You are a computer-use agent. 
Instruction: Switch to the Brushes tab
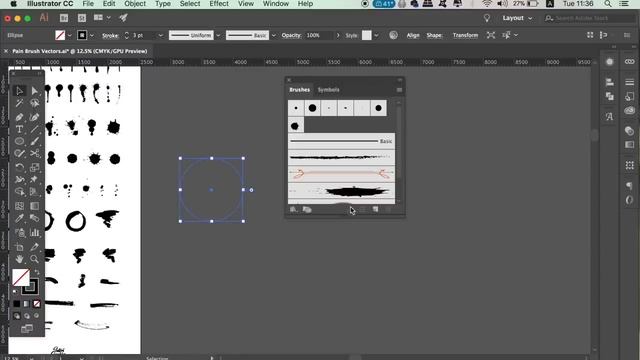[300, 90]
